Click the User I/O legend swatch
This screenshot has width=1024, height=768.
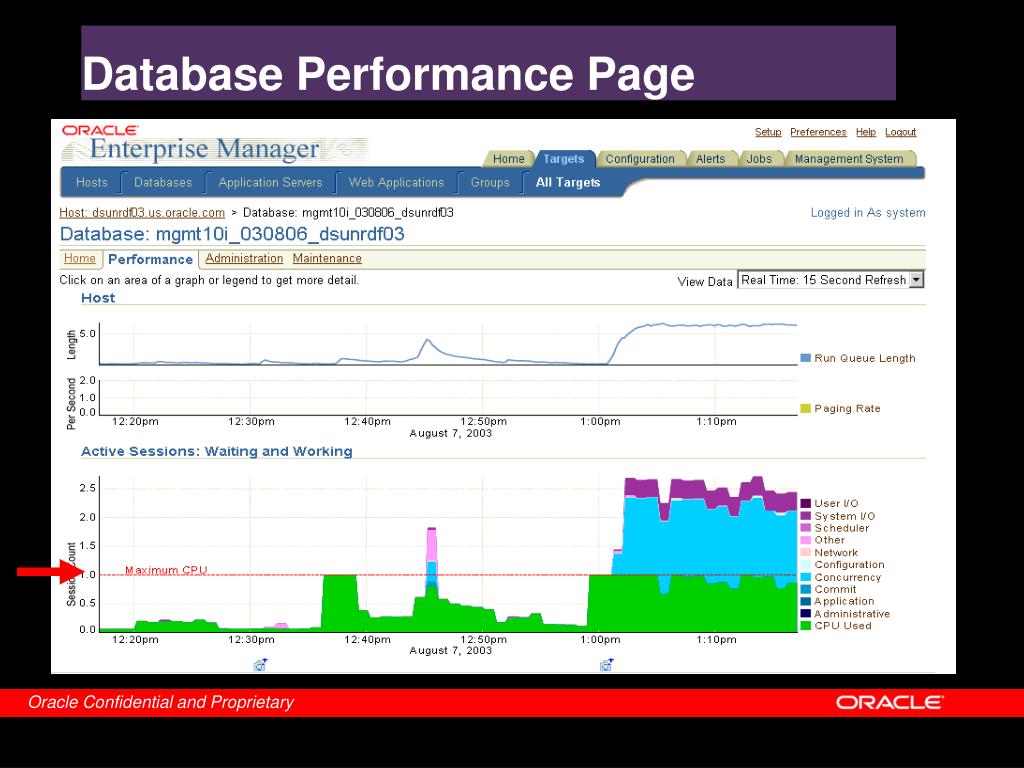tap(805, 503)
